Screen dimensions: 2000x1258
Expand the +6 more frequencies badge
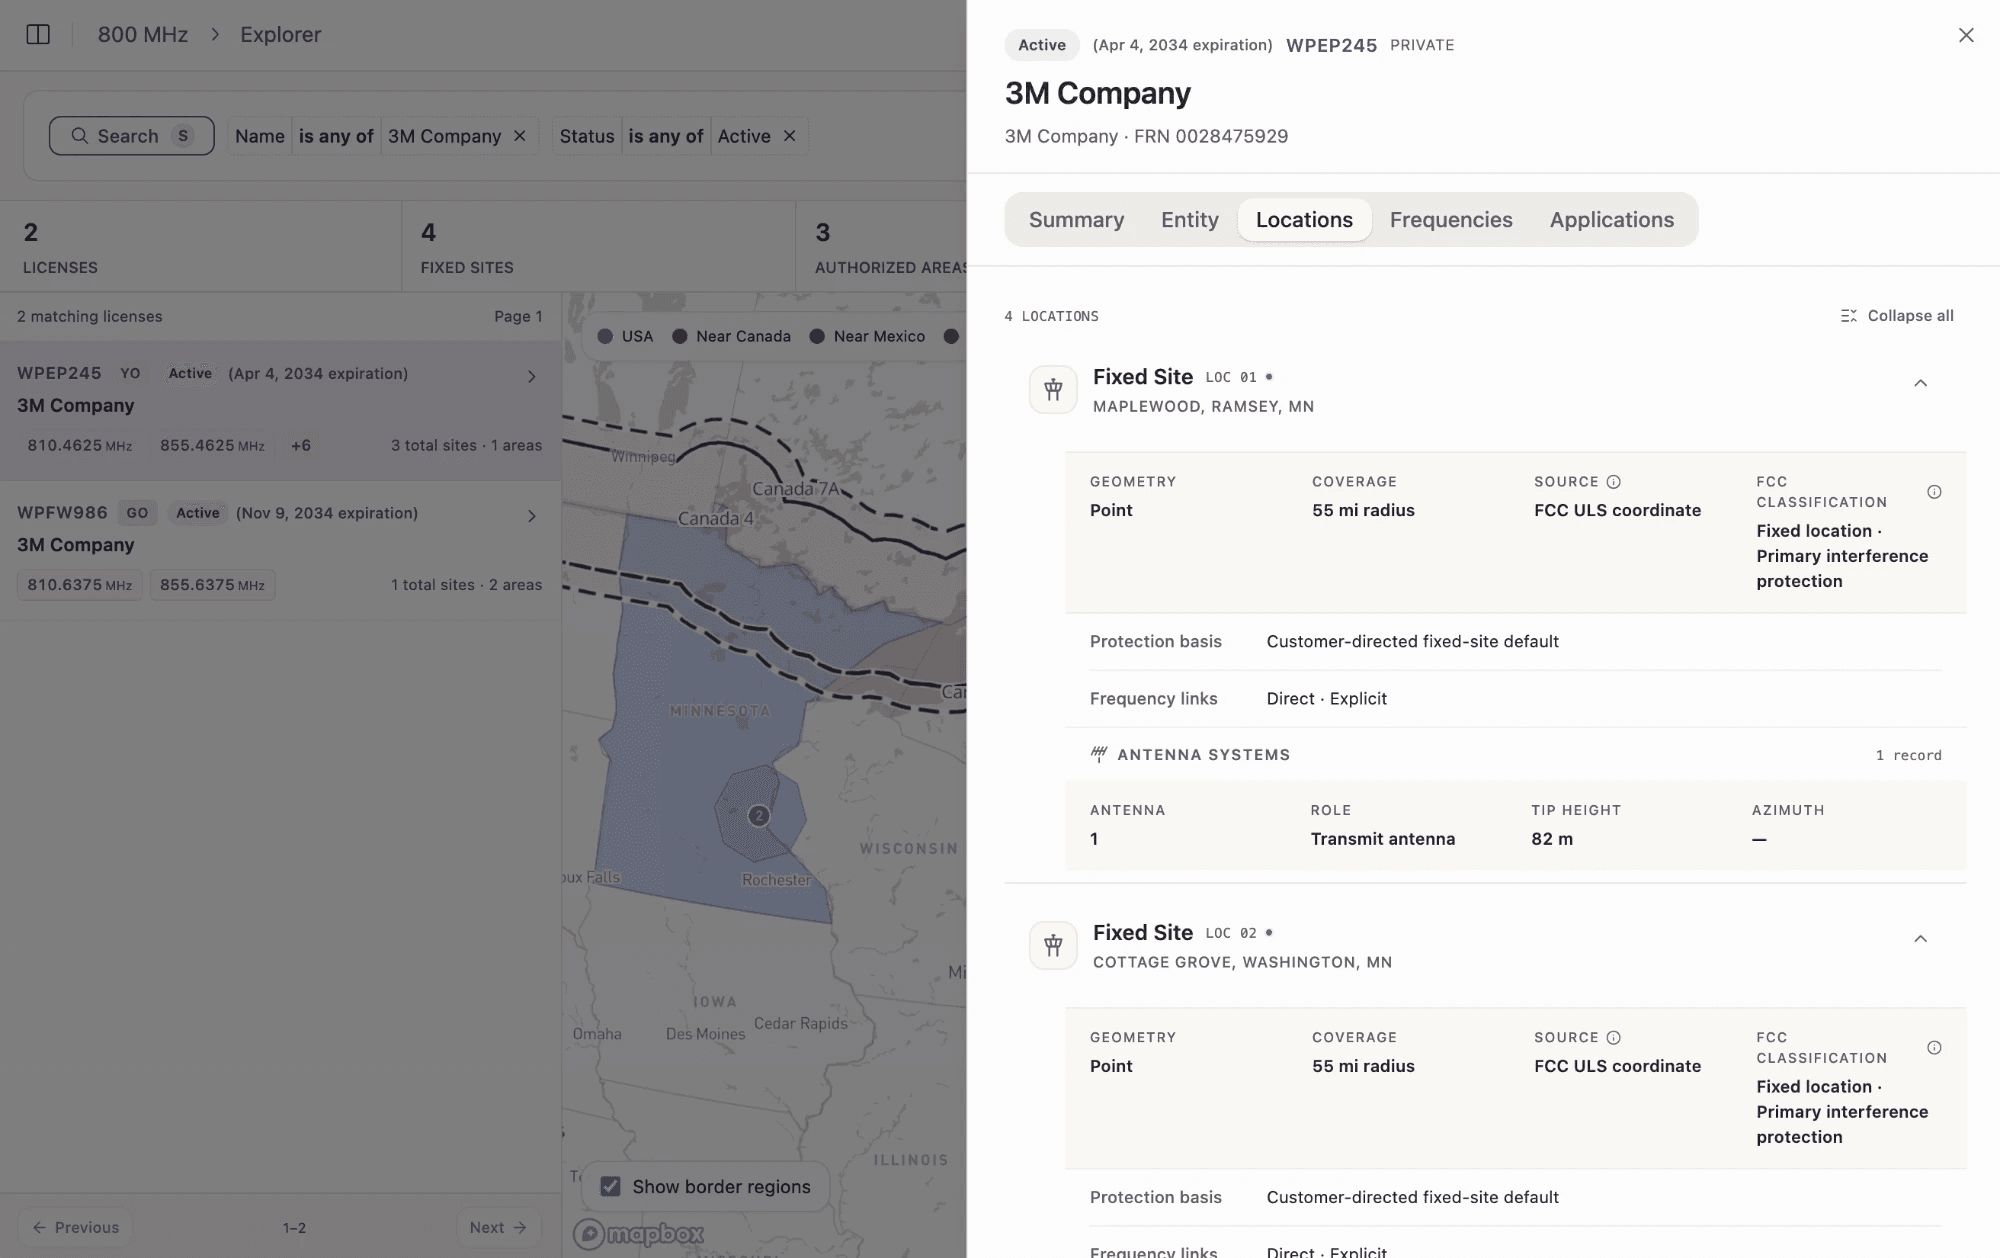pyautogui.click(x=301, y=446)
